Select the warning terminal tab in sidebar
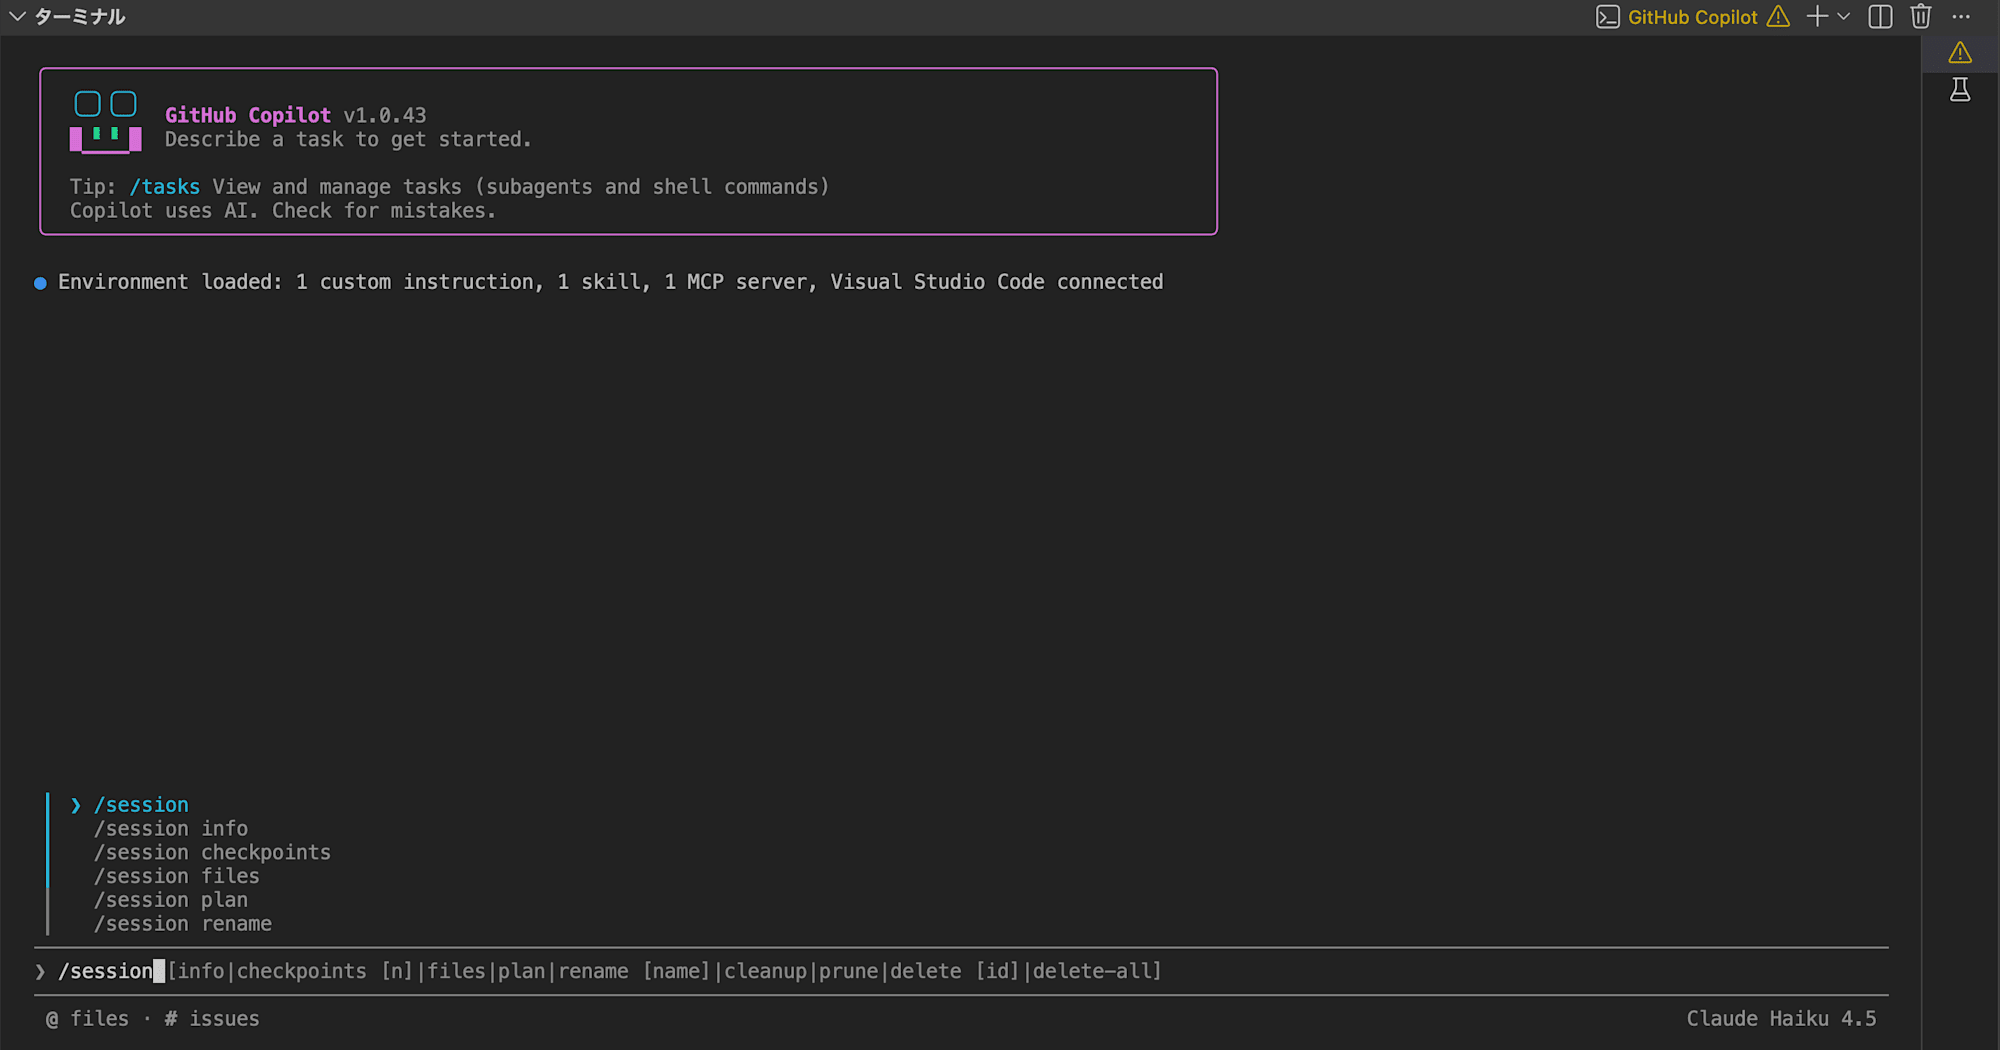2000x1050 pixels. point(1960,53)
